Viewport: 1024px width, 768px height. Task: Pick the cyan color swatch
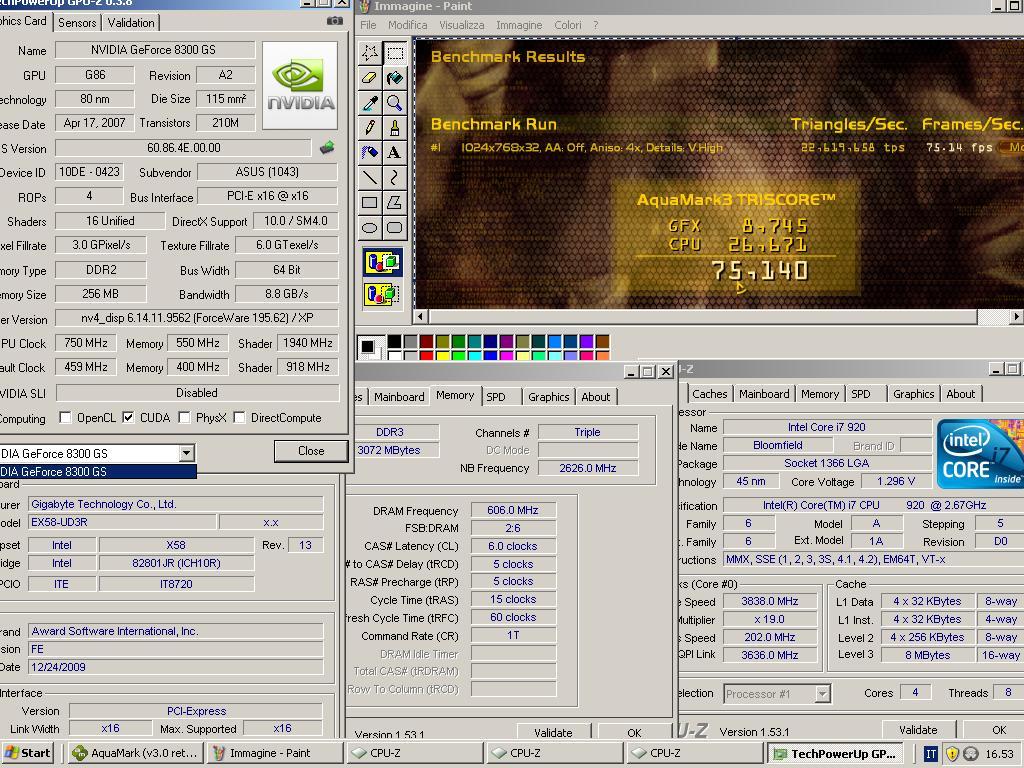(x=475, y=355)
